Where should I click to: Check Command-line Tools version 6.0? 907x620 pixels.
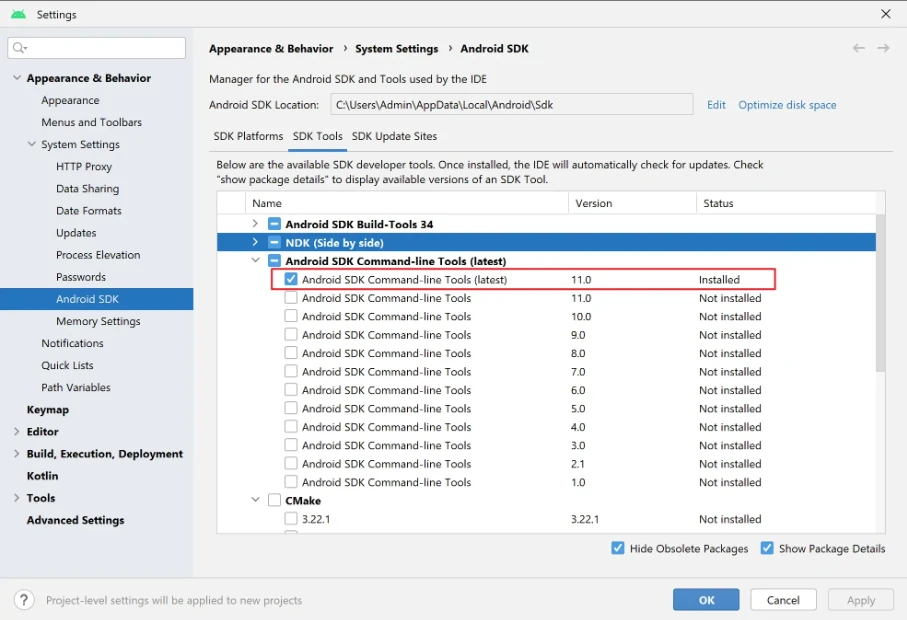click(x=291, y=390)
